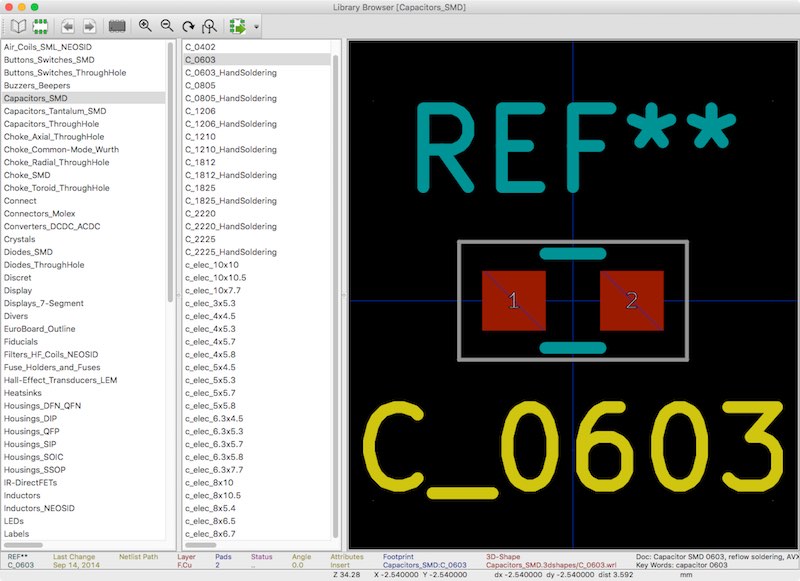Click the REF** reference text in preview
Viewport: 800px width, 581px height.
[x=576, y=148]
